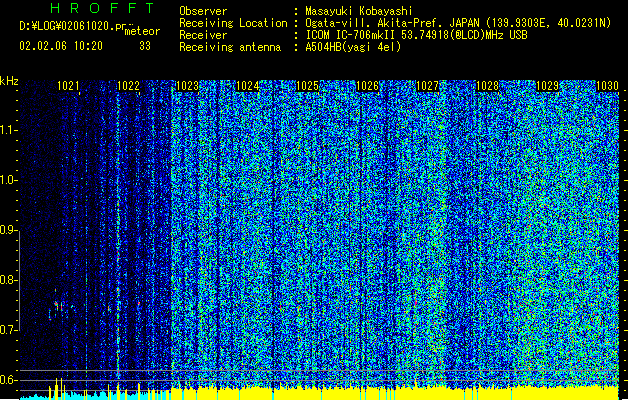Click time marker 1024

coord(248,86)
